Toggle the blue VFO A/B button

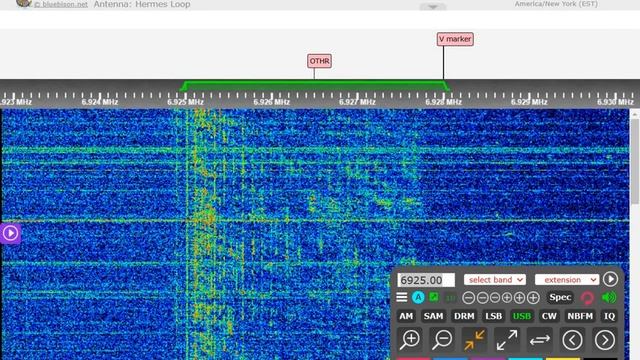418,298
